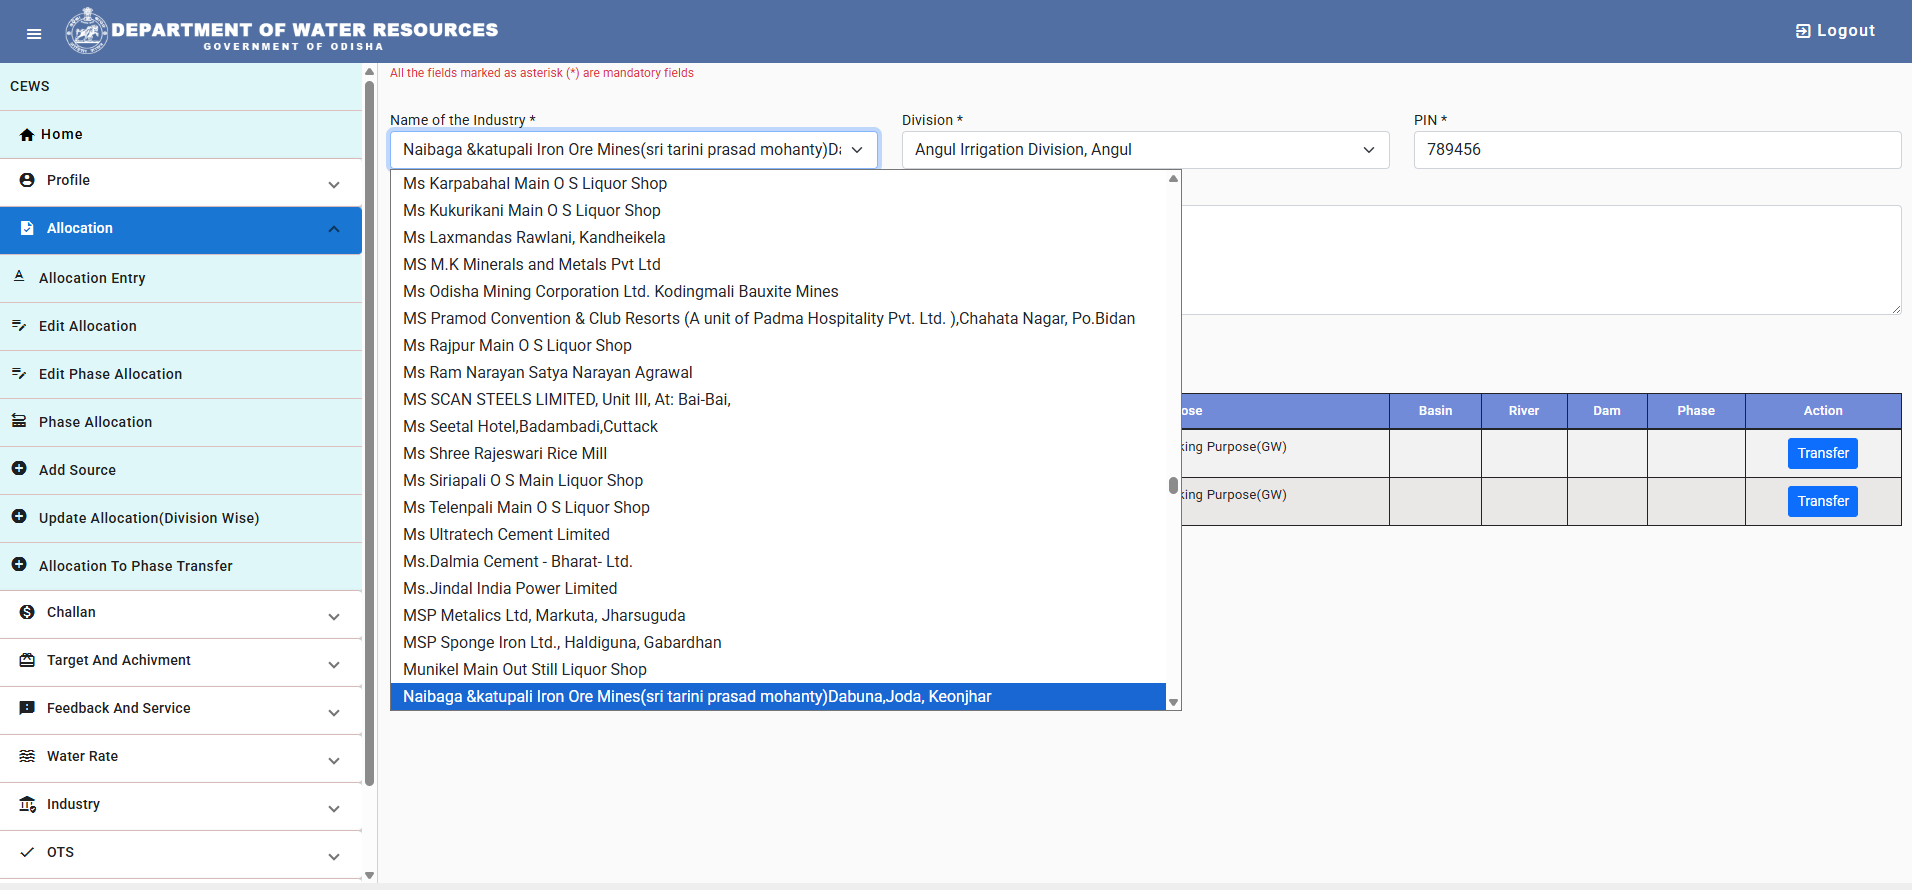Open Update Allocation(Division Wise) menu item

(x=181, y=518)
